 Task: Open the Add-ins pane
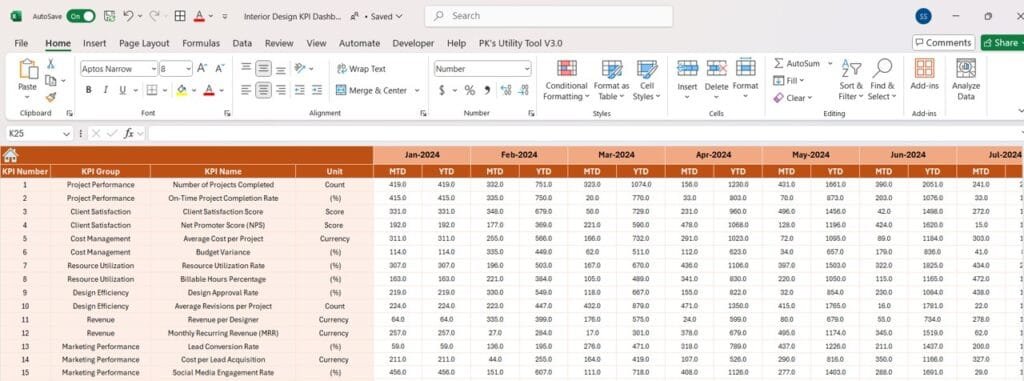tap(924, 74)
